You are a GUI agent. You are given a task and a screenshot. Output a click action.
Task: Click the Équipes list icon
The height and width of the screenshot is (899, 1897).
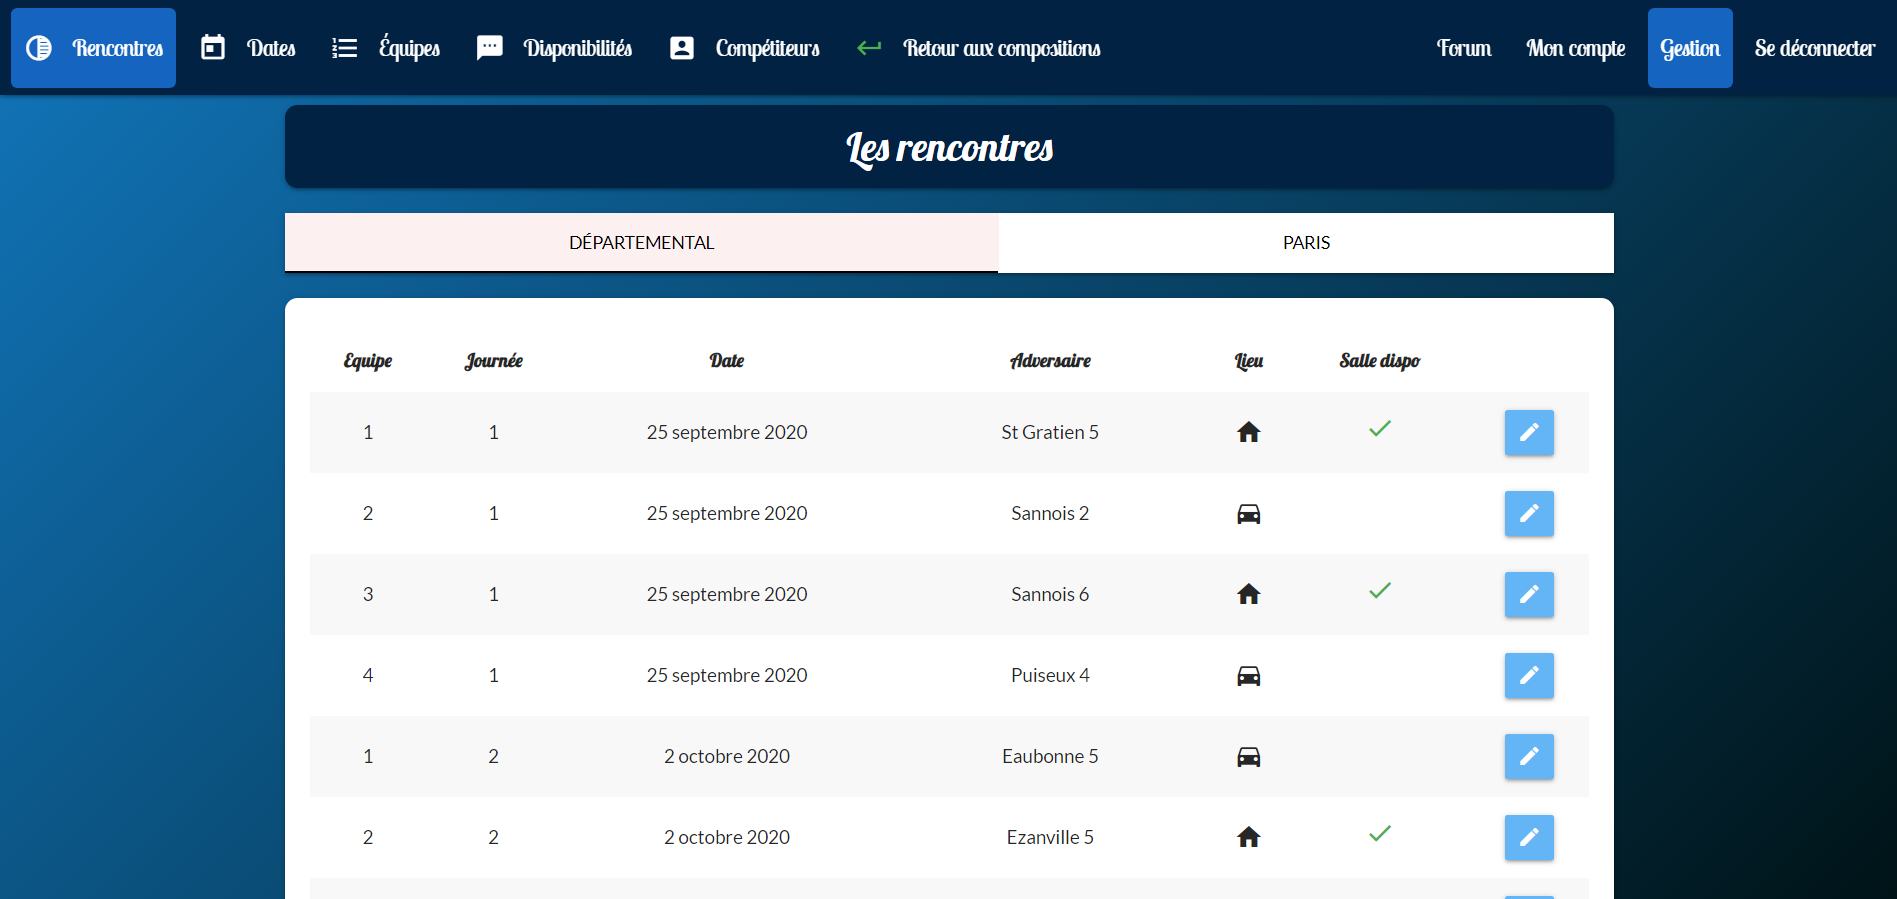[344, 48]
